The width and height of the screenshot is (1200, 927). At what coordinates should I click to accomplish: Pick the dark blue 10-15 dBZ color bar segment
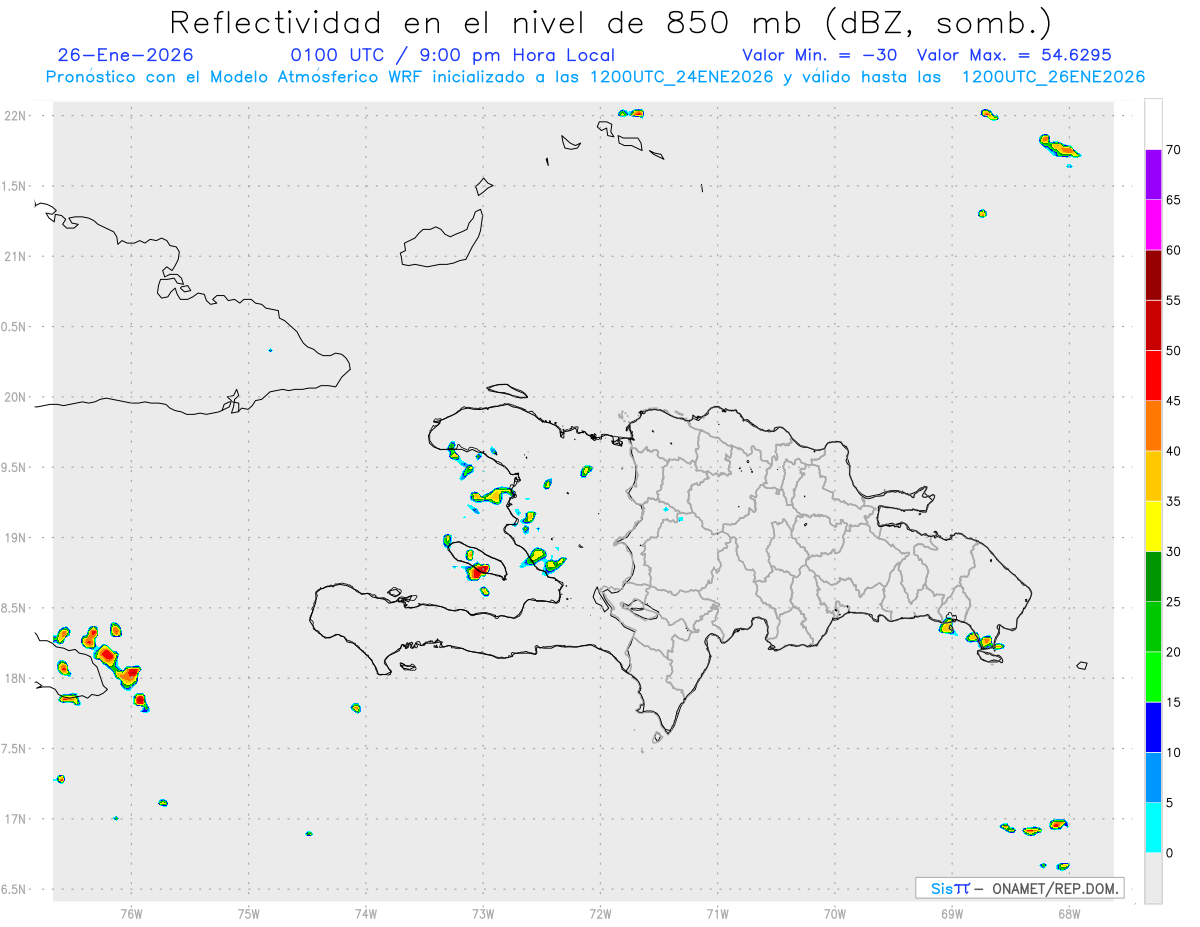(x=1153, y=727)
